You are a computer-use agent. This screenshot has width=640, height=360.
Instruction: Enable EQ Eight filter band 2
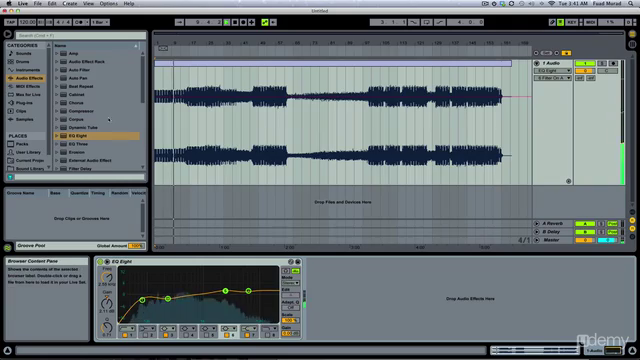[x=145, y=335]
